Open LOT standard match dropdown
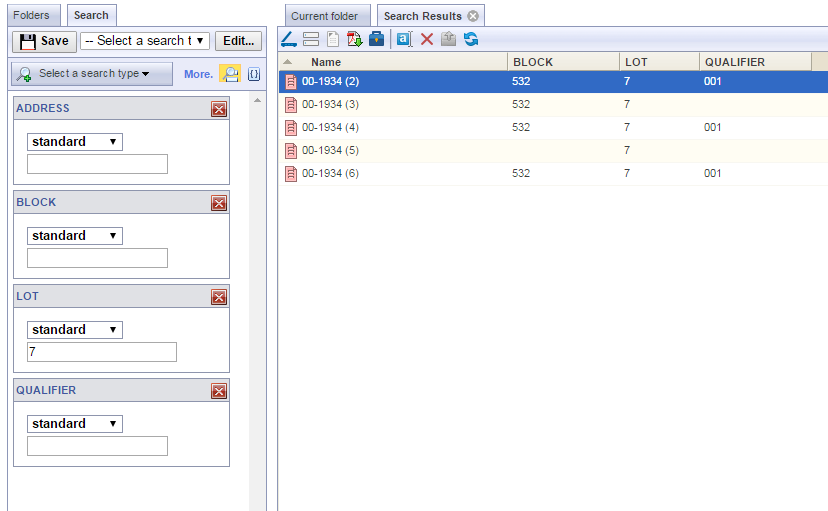The width and height of the screenshot is (828, 511). 74,330
